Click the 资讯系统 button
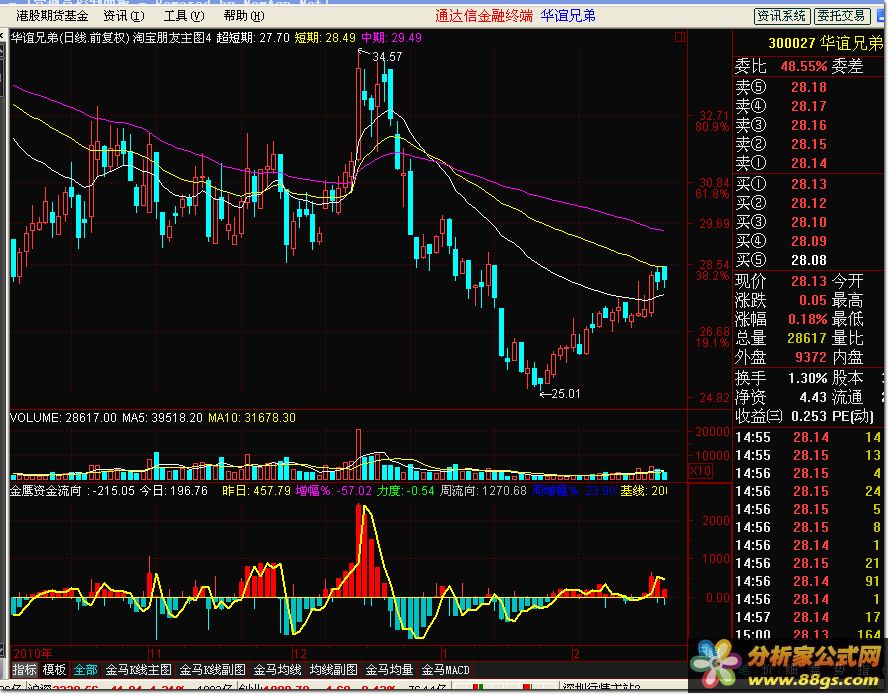The image size is (890, 695). click(x=782, y=16)
